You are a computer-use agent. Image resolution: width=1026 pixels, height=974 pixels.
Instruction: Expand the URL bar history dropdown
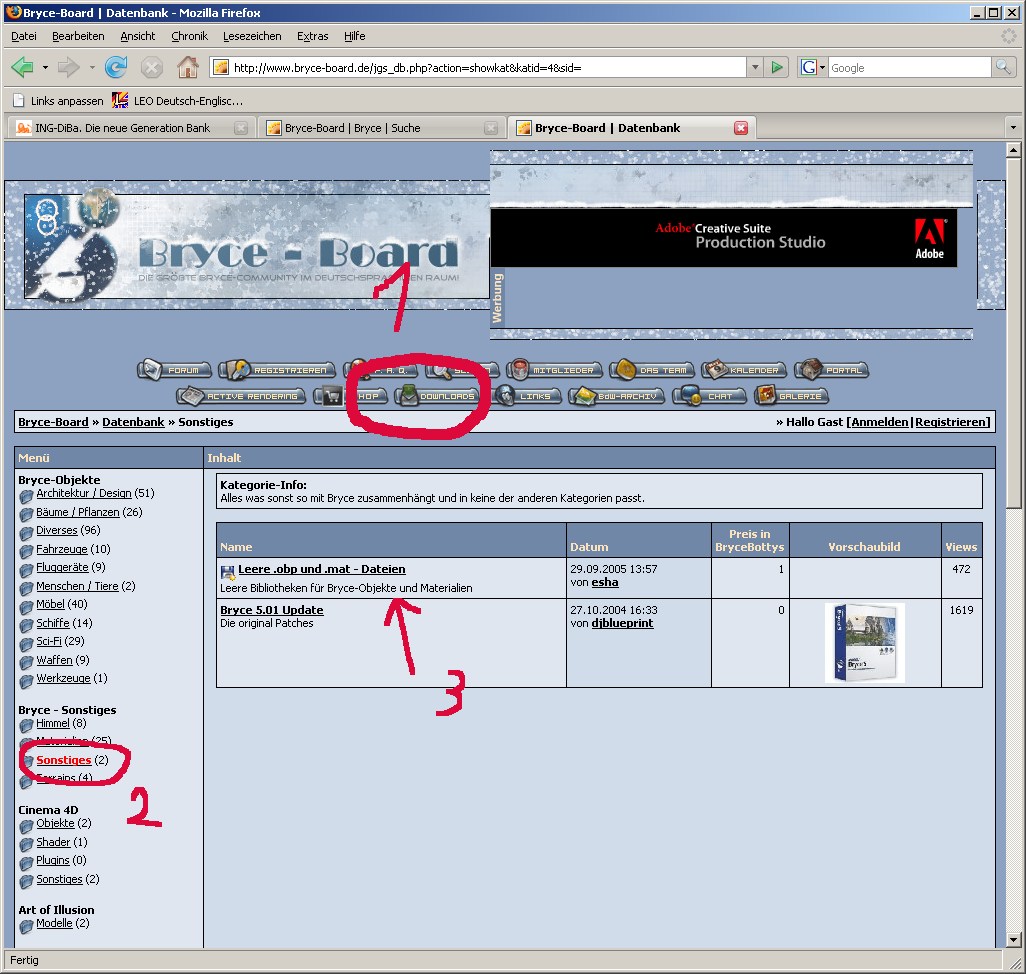(755, 67)
